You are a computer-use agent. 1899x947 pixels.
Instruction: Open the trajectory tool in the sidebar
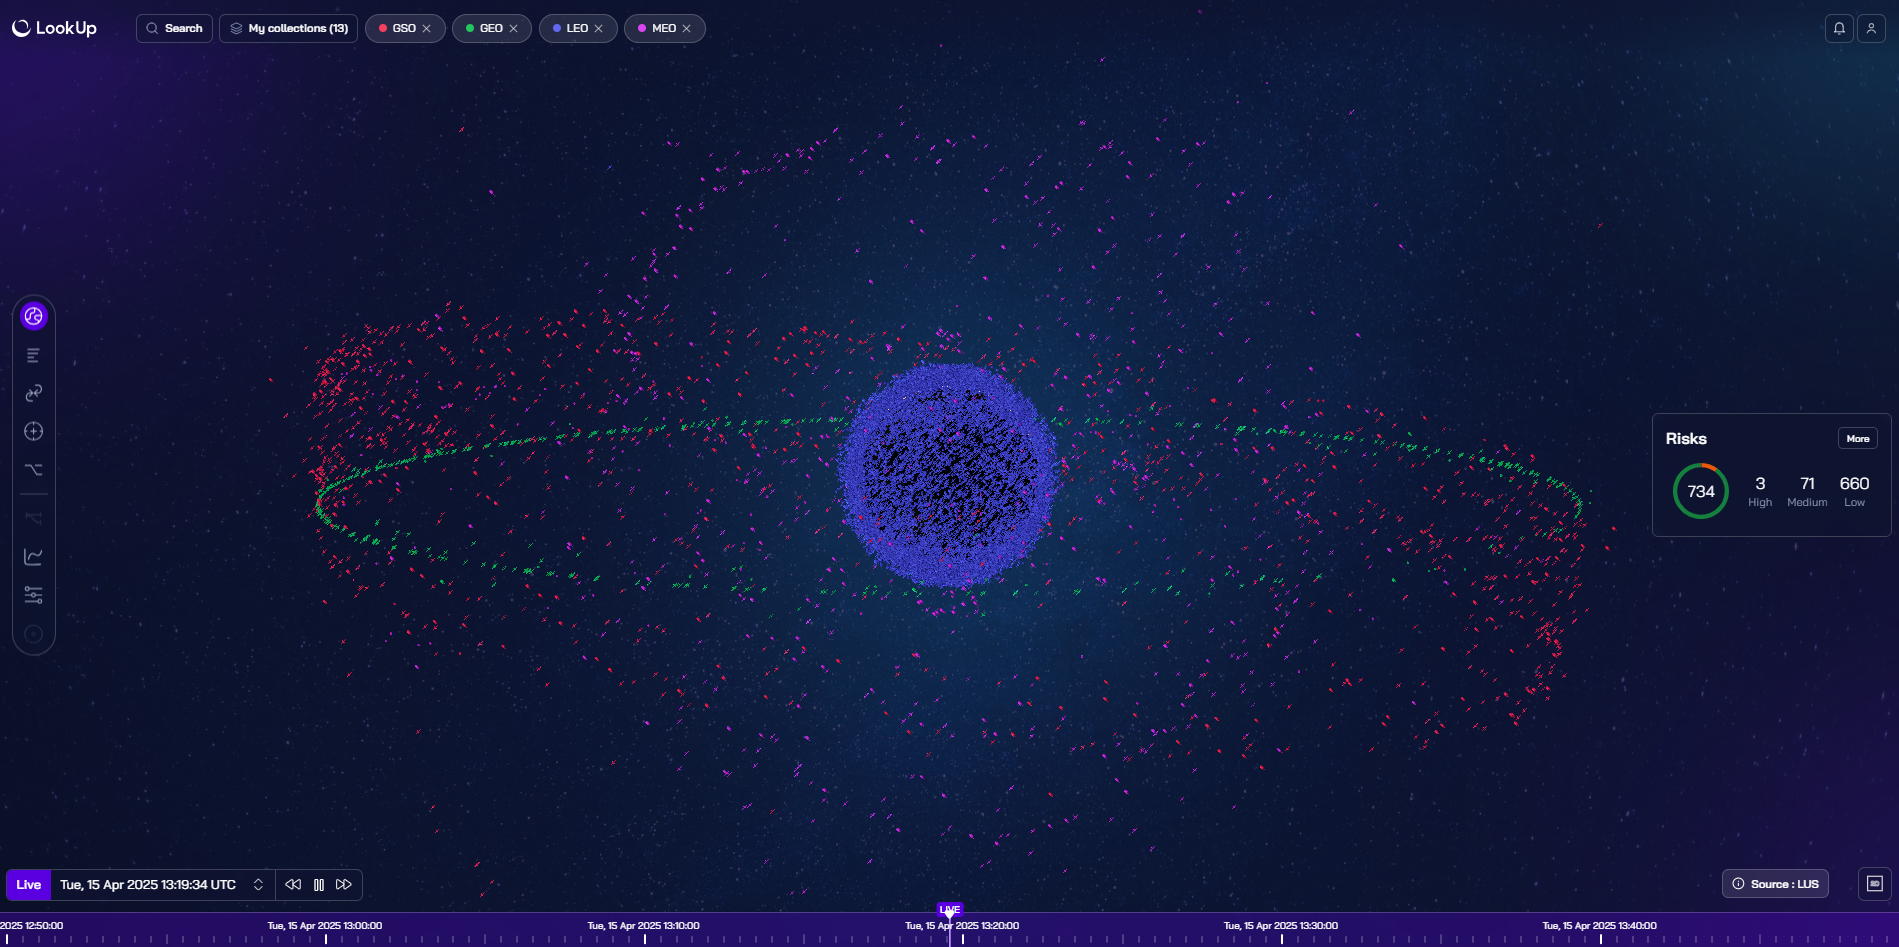tap(33, 469)
